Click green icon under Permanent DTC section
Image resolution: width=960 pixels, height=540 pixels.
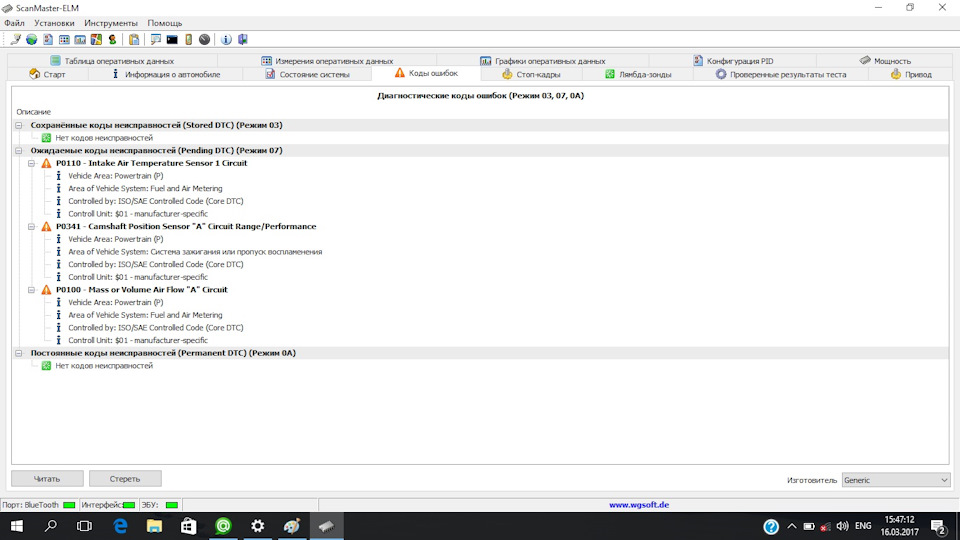click(46, 366)
